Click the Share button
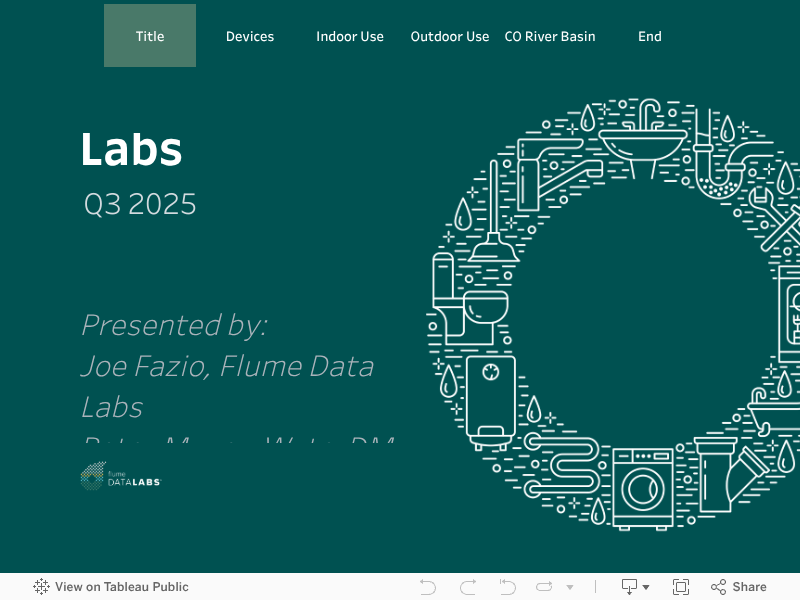The image size is (800, 600). coord(739,587)
